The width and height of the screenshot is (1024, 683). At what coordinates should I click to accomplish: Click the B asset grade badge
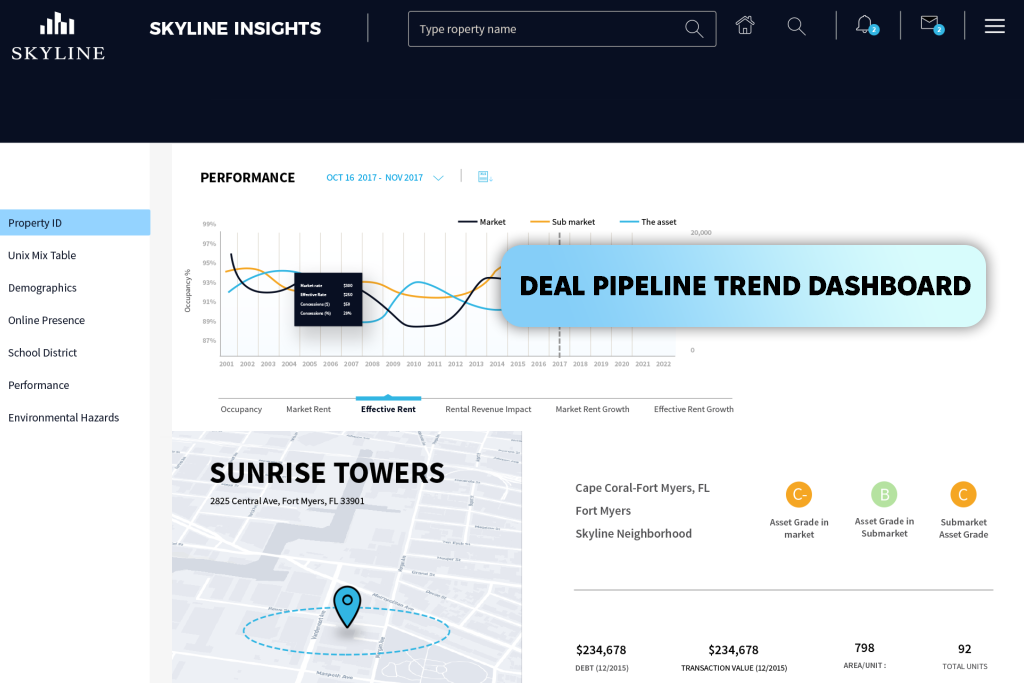[884, 494]
